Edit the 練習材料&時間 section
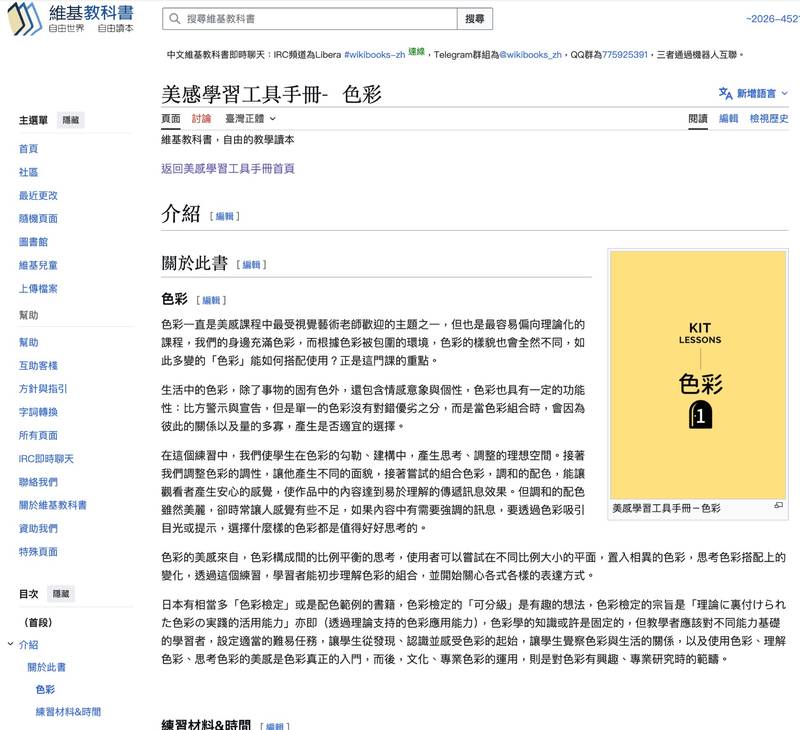Screen dimensions: 800x730 [x=274, y=726]
